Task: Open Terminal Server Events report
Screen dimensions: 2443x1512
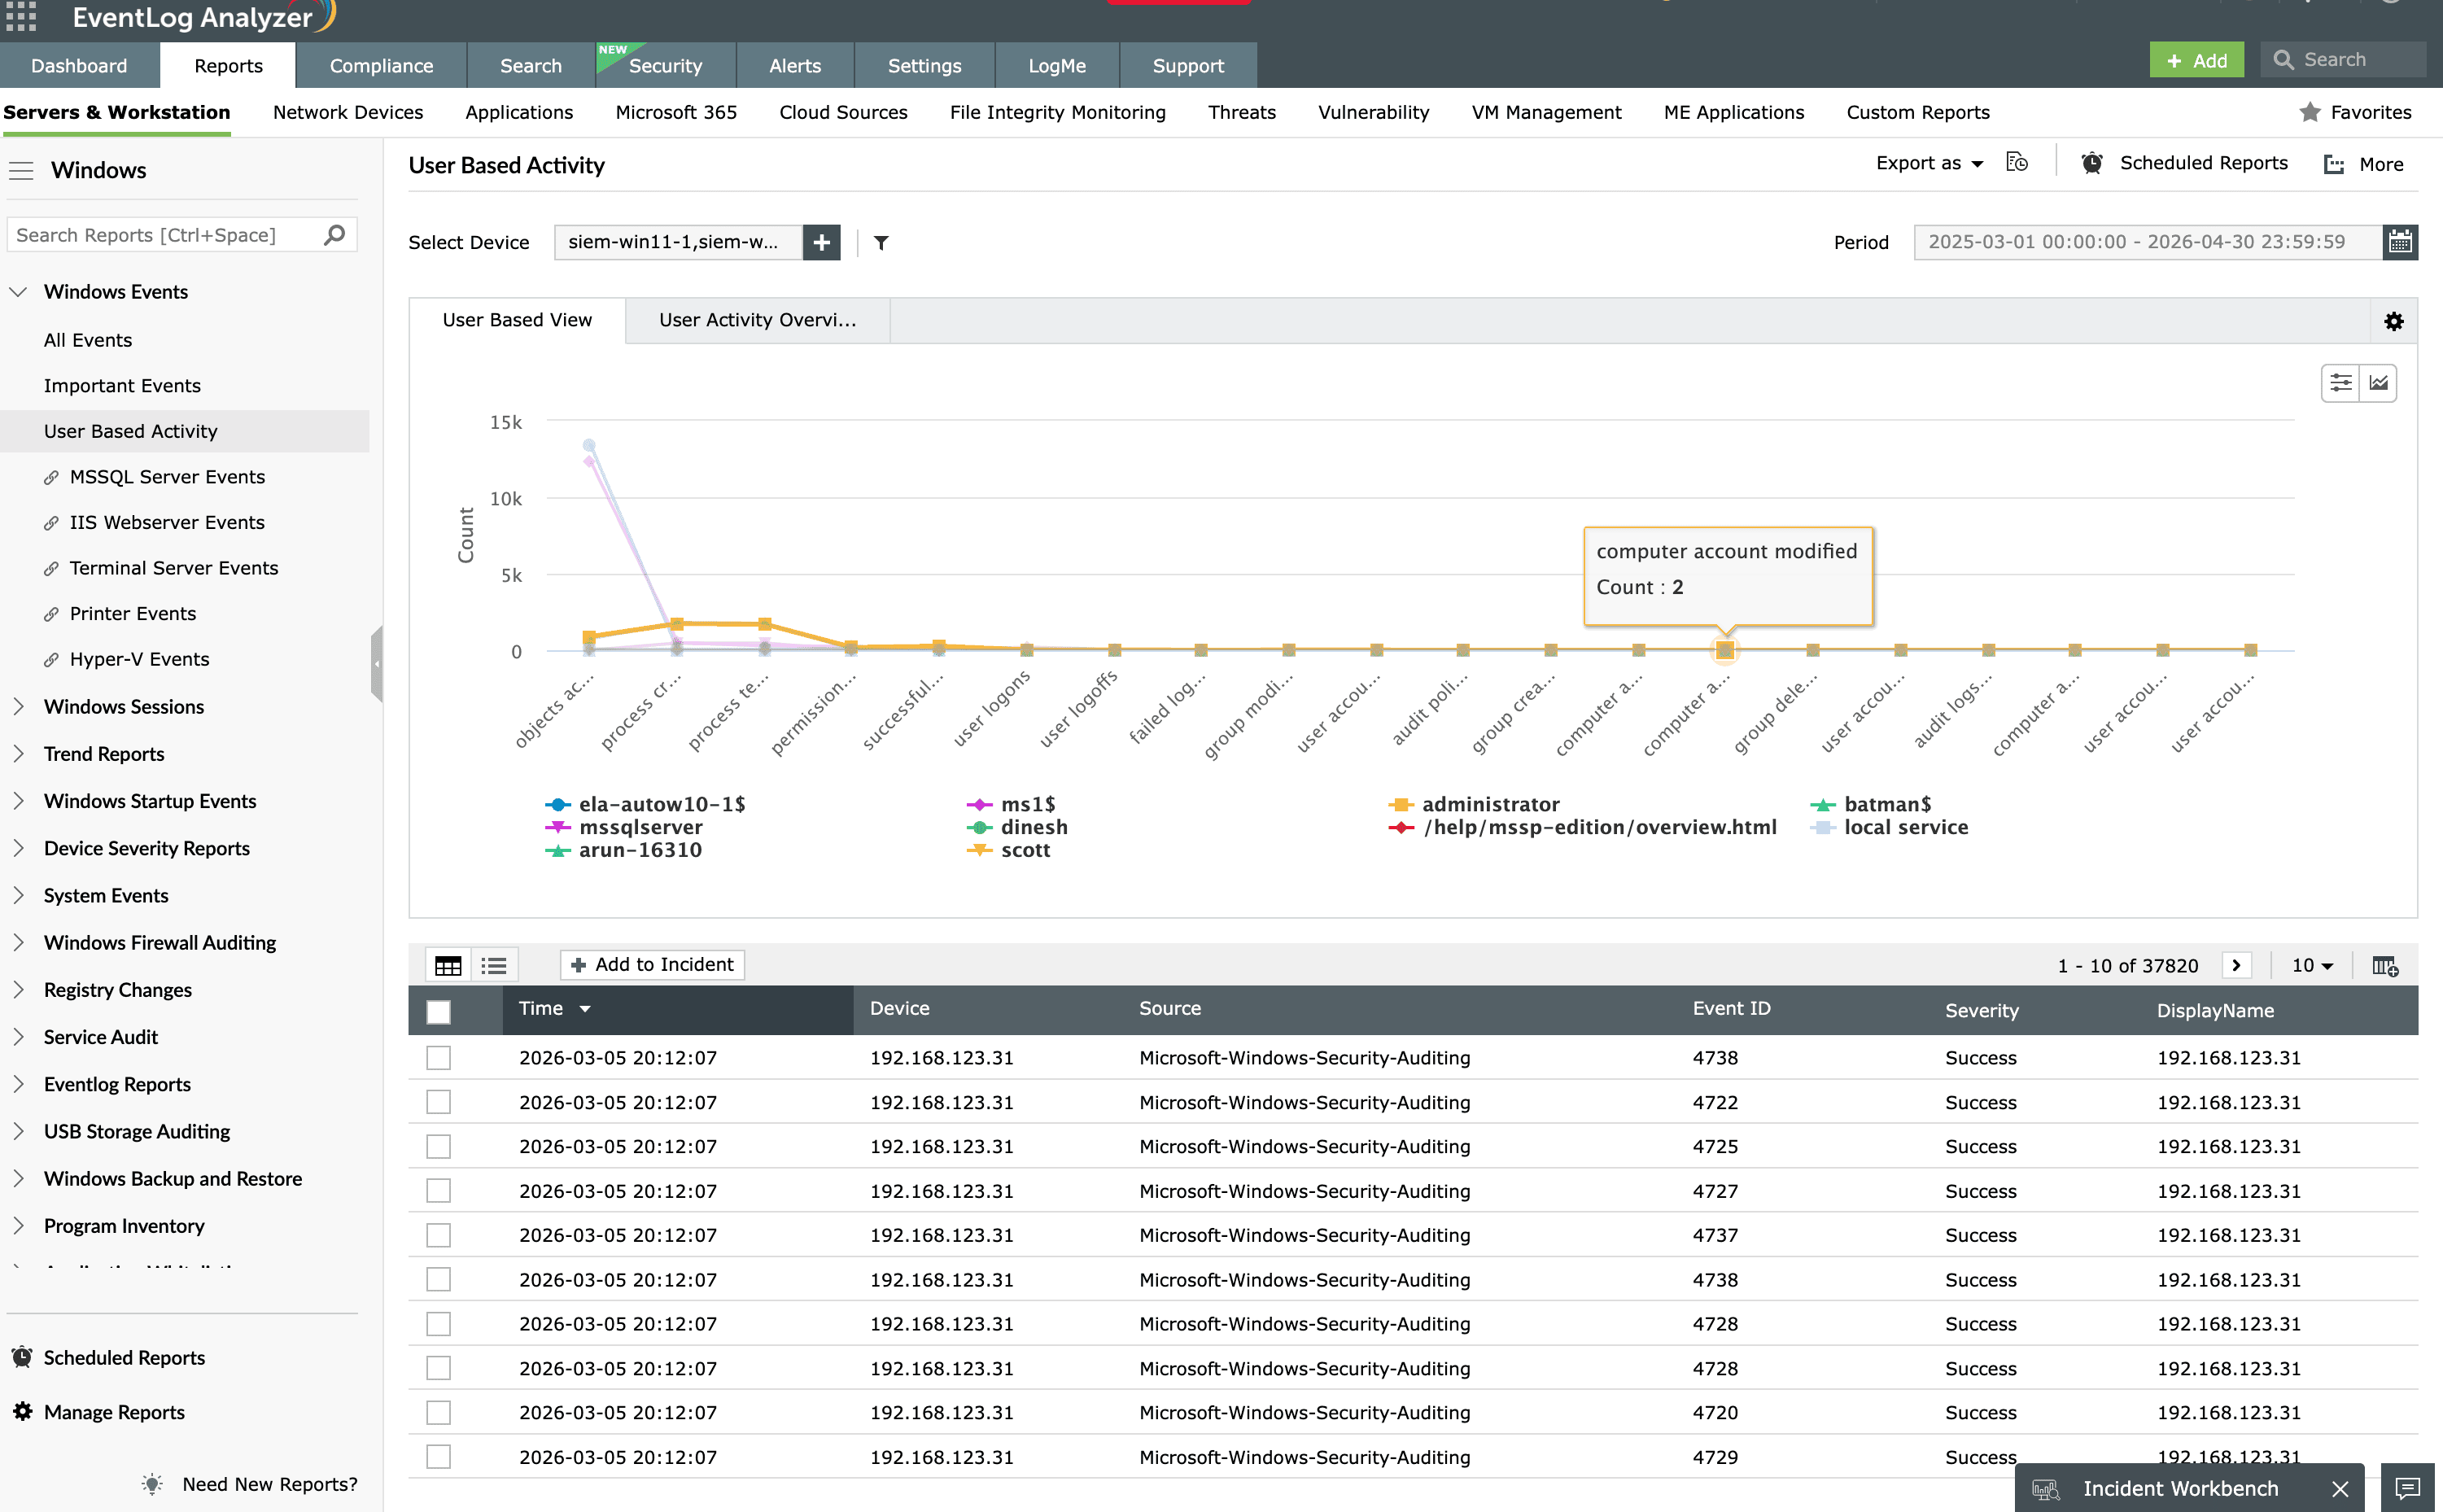Action: pos(174,568)
